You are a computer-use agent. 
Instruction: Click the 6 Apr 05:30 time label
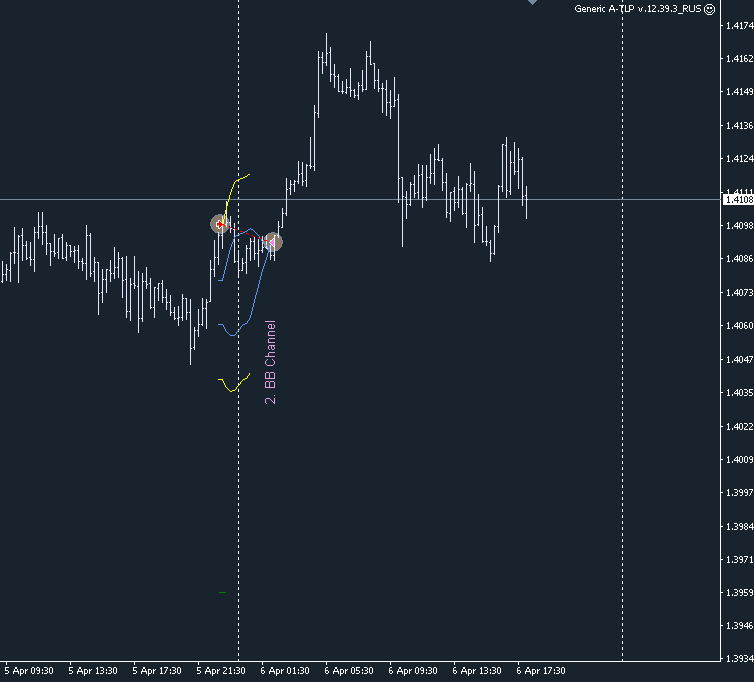[x=349, y=671]
